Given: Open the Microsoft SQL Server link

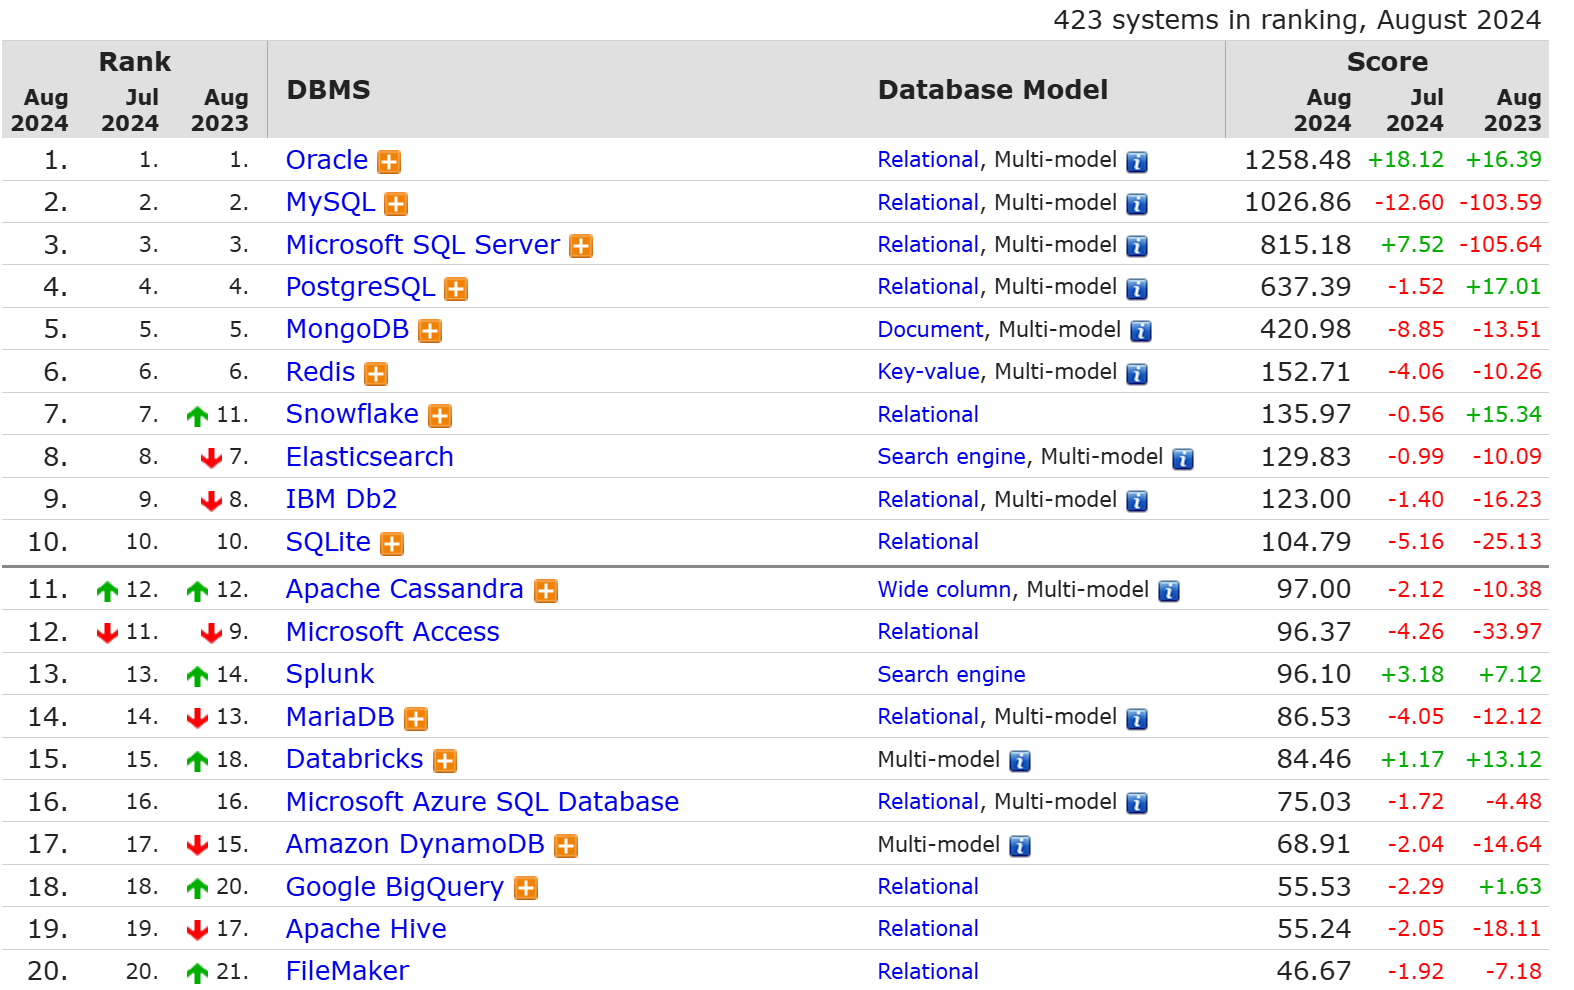Looking at the screenshot, I should pos(423,245).
